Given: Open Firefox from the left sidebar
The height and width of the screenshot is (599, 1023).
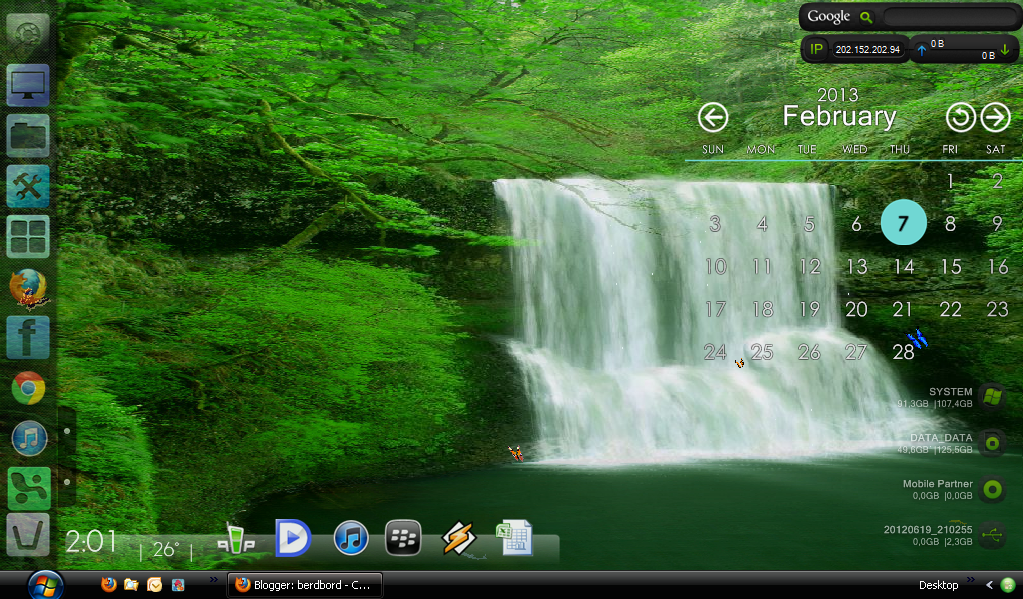Looking at the screenshot, I should pos(28,288).
